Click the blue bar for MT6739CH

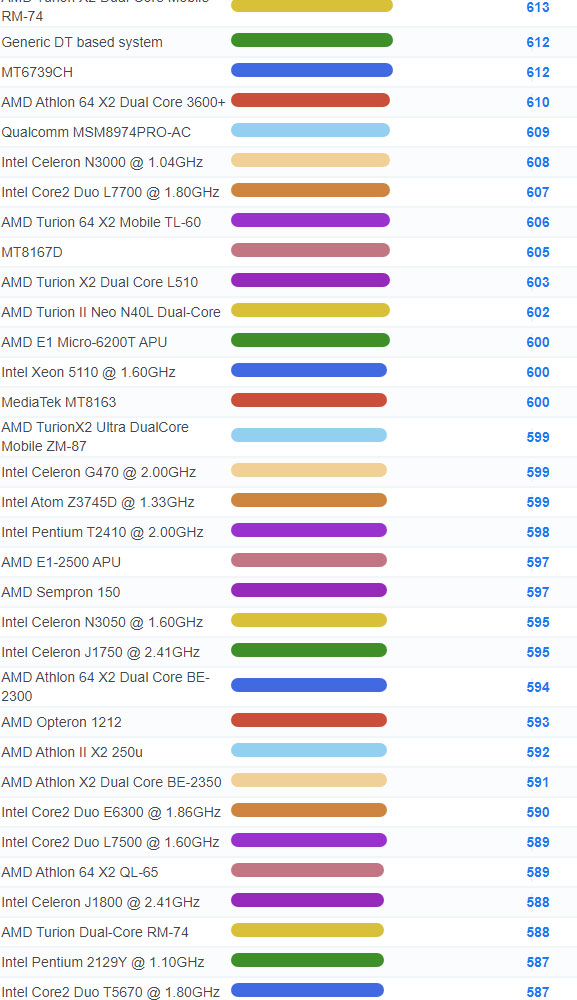(312, 70)
